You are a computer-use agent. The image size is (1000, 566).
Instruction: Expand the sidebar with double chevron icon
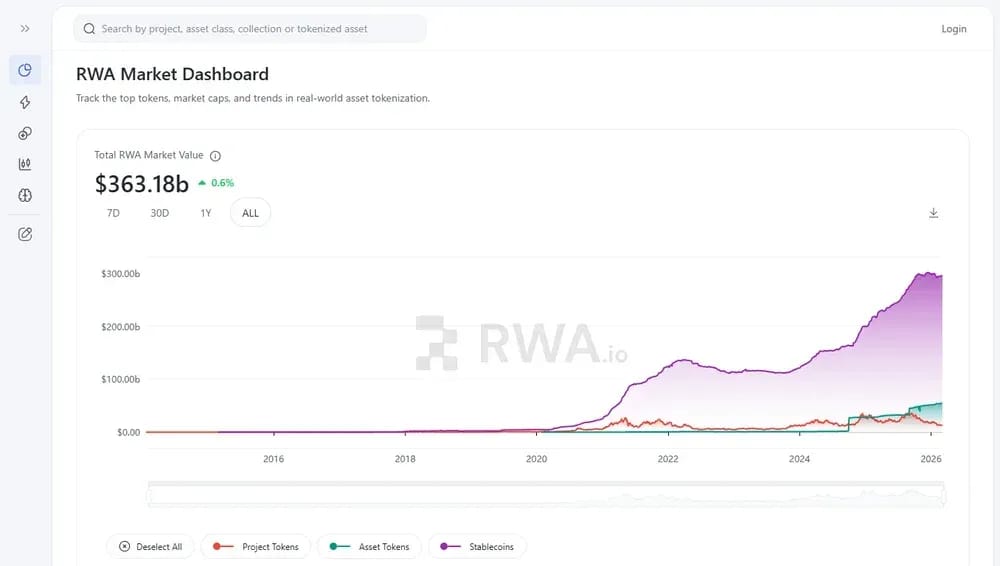click(25, 29)
